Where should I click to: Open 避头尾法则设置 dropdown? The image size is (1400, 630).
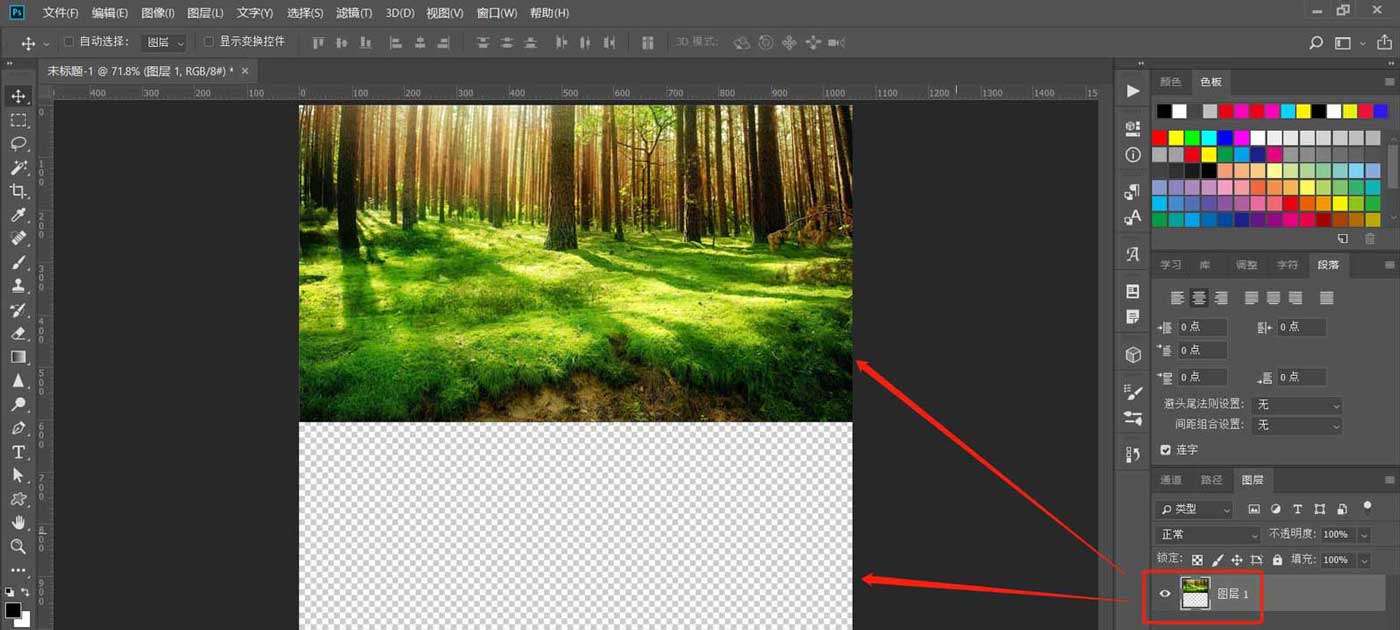[1298, 404]
